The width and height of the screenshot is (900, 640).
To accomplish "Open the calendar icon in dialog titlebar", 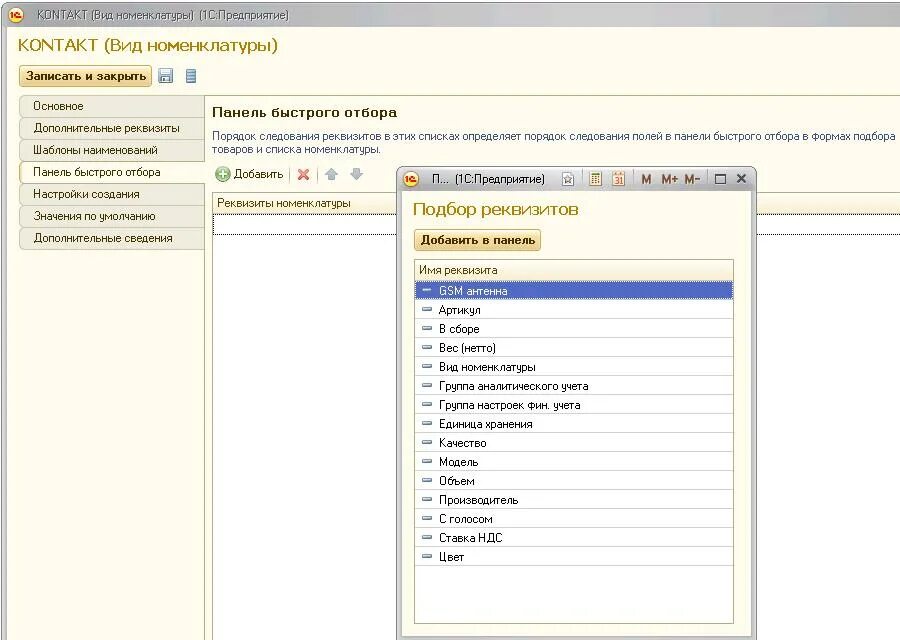I will (618, 179).
